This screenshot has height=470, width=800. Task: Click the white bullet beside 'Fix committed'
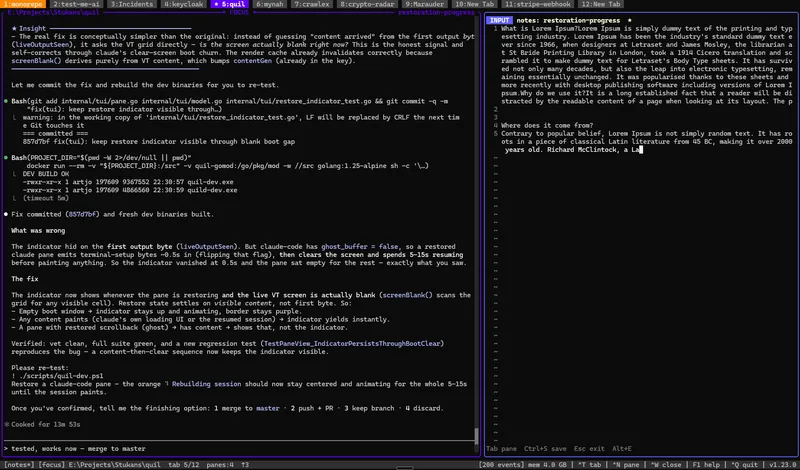click(6, 214)
